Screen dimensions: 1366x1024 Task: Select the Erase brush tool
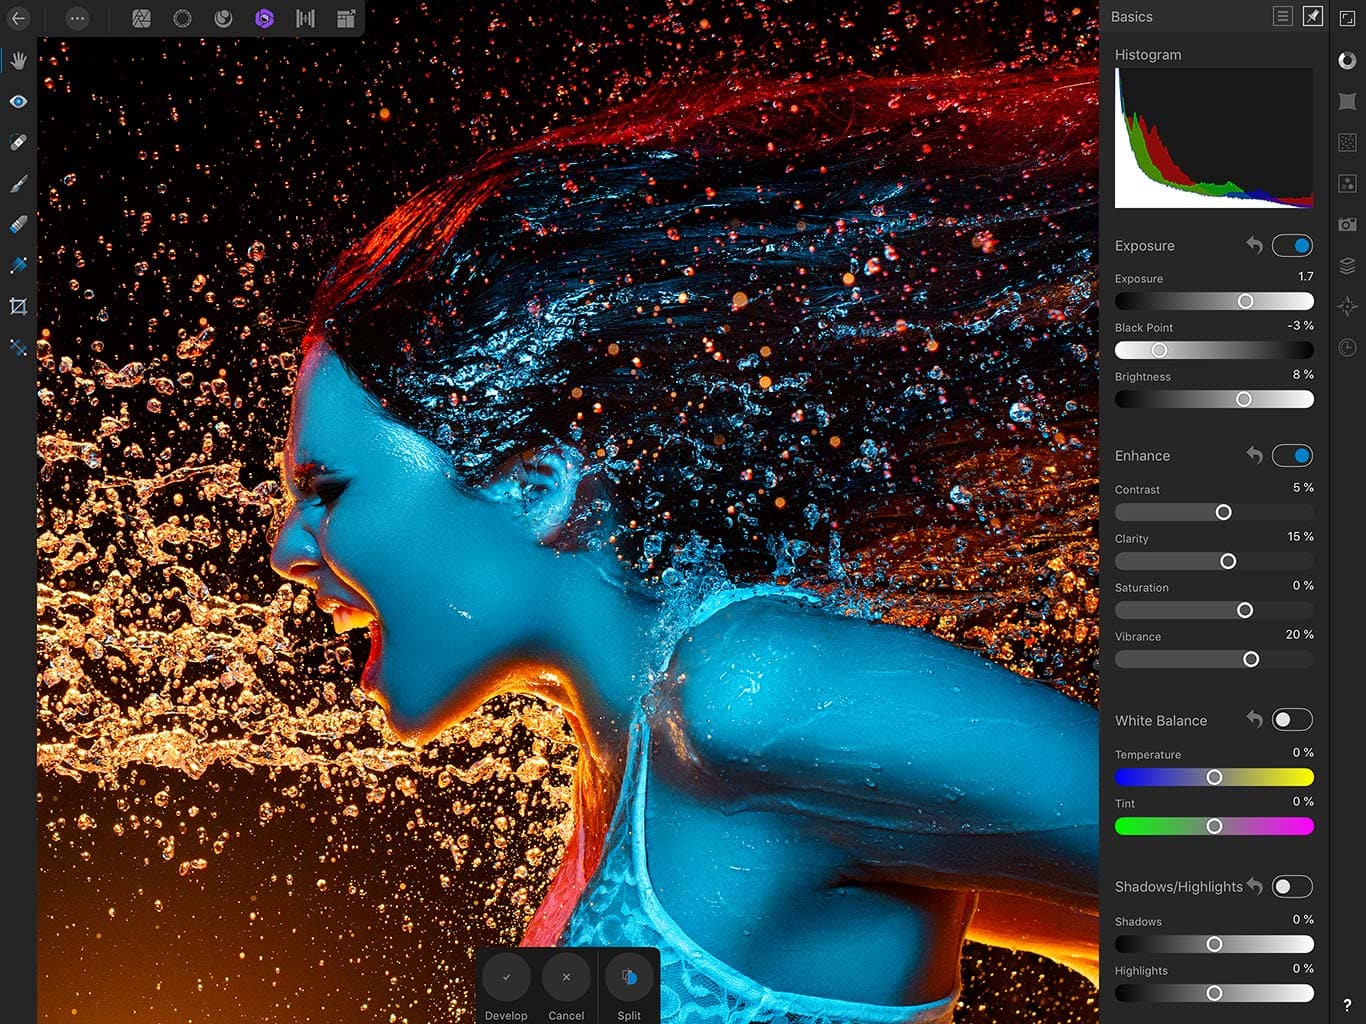(17, 223)
